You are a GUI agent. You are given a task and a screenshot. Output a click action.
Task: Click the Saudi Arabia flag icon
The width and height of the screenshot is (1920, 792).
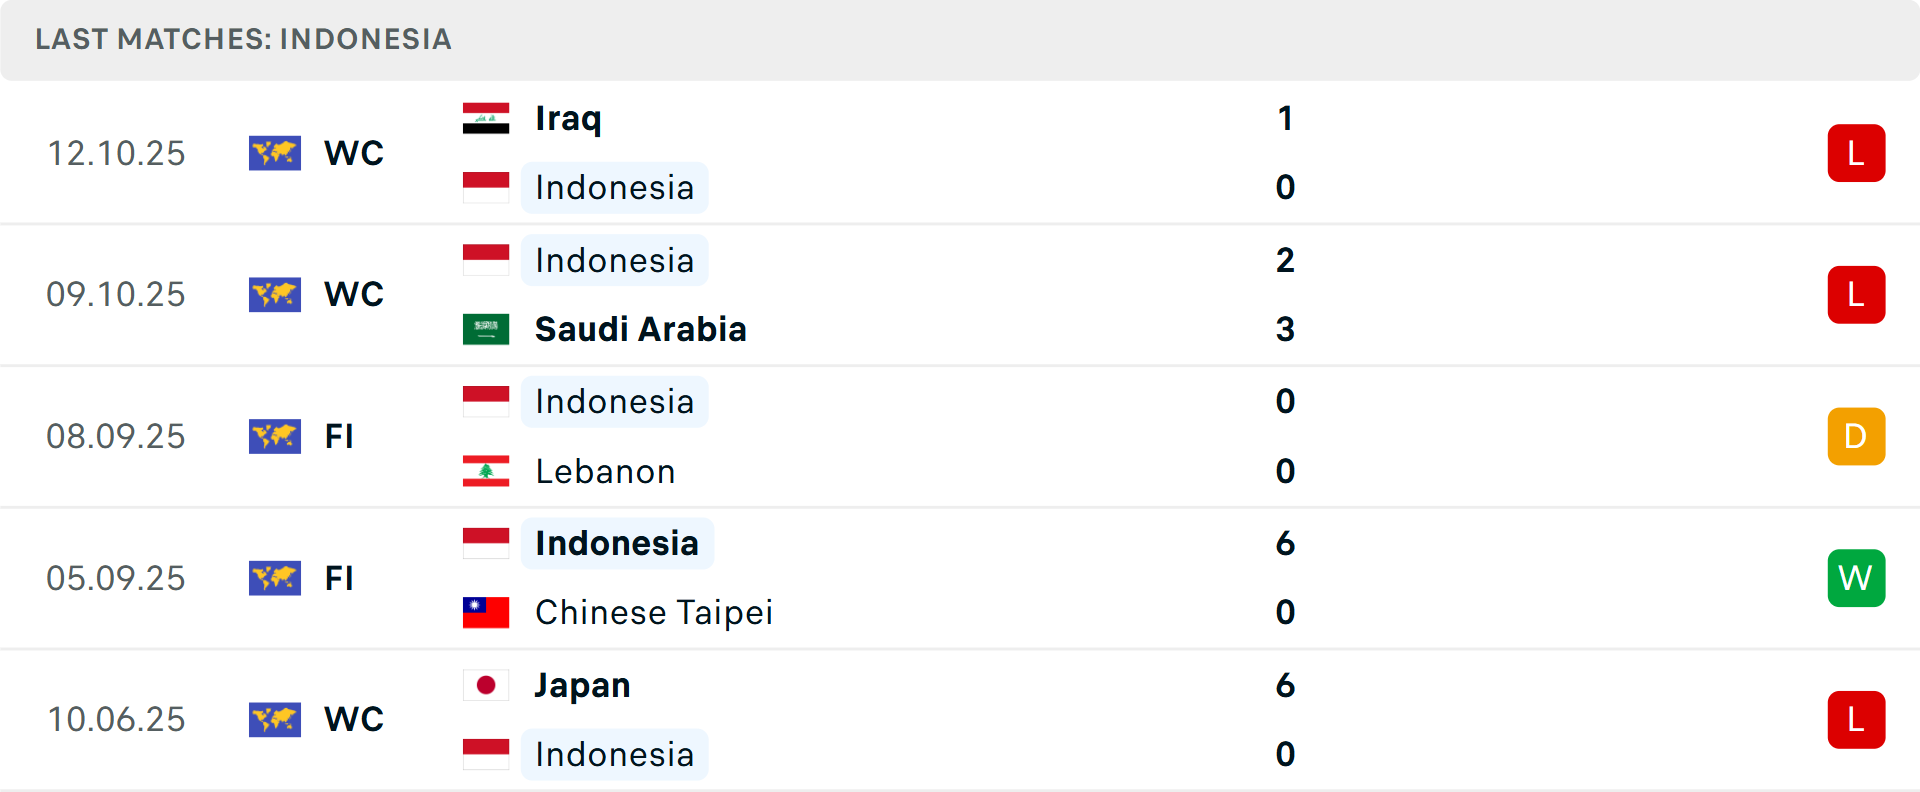pos(487,329)
